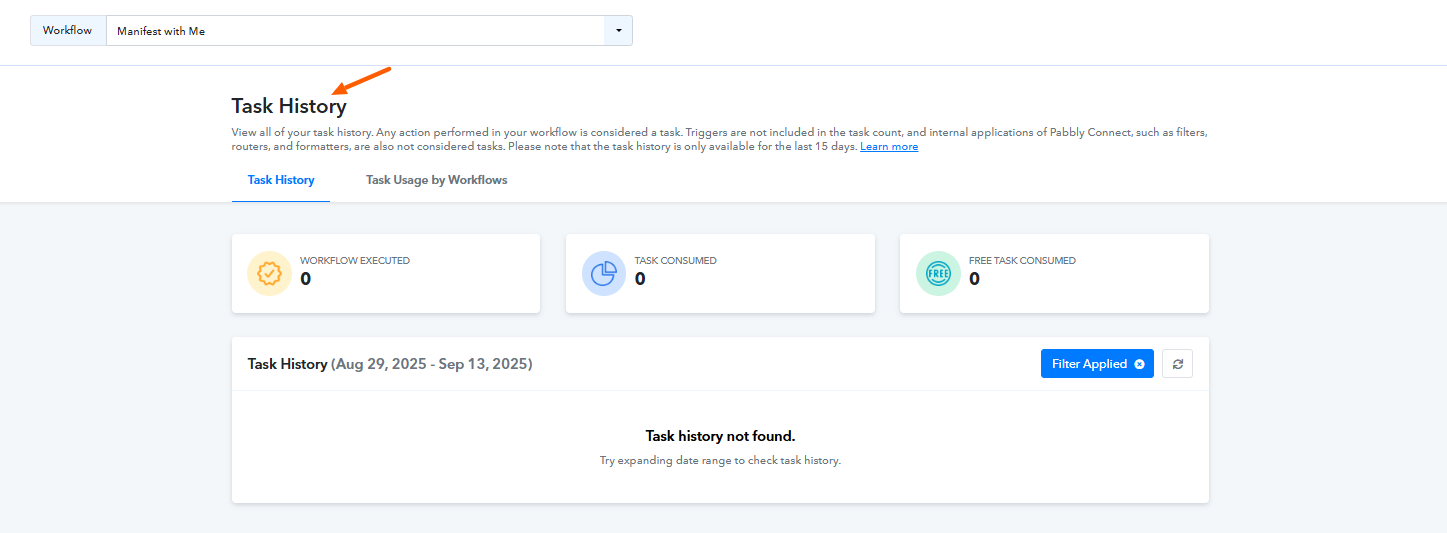Click 'Task history not found' message
1447x533 pixels.
[x=720, y=436]
